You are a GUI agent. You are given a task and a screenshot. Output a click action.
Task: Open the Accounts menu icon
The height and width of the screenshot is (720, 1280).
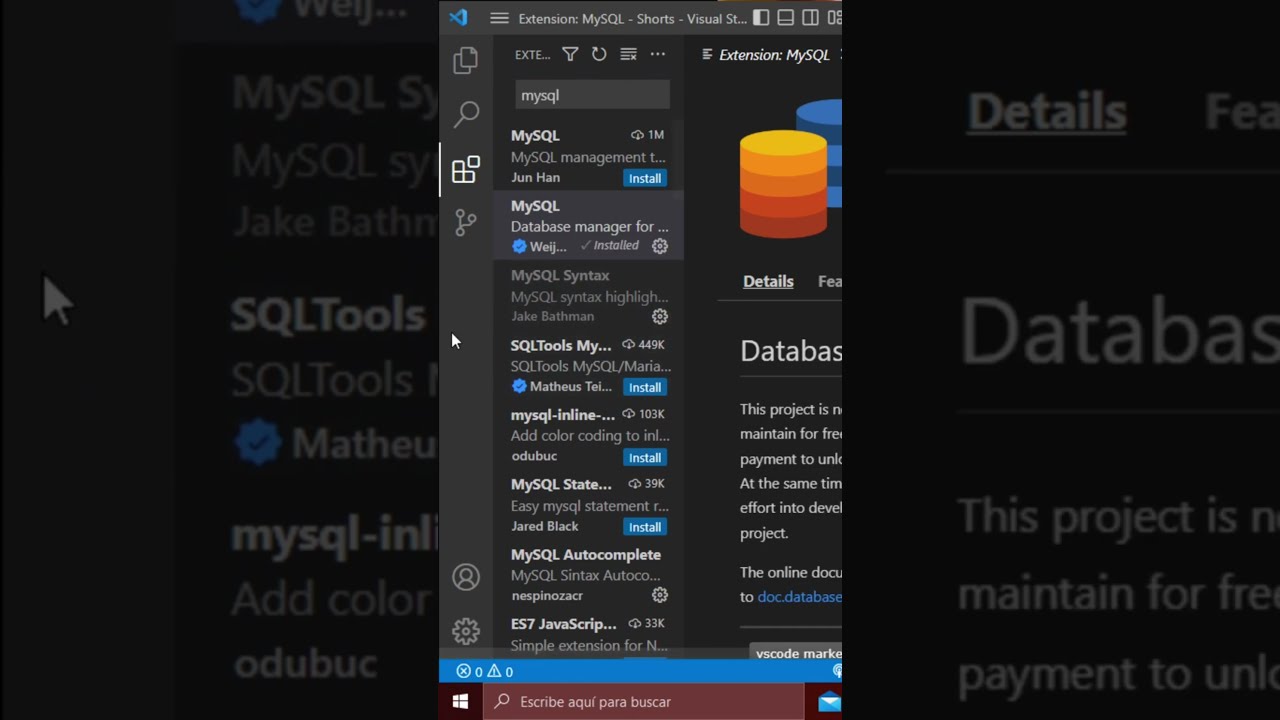click(x=466, y=577)
